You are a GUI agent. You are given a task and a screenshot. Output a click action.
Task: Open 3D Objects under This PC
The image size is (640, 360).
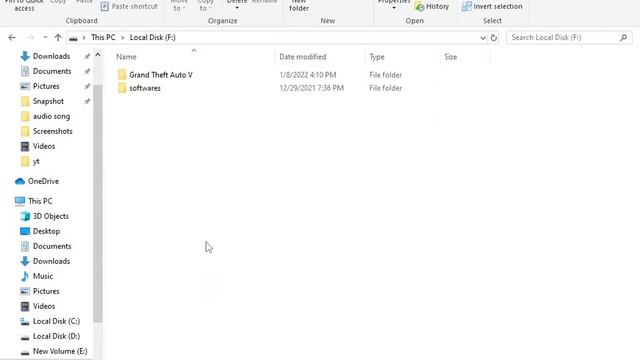51,216
